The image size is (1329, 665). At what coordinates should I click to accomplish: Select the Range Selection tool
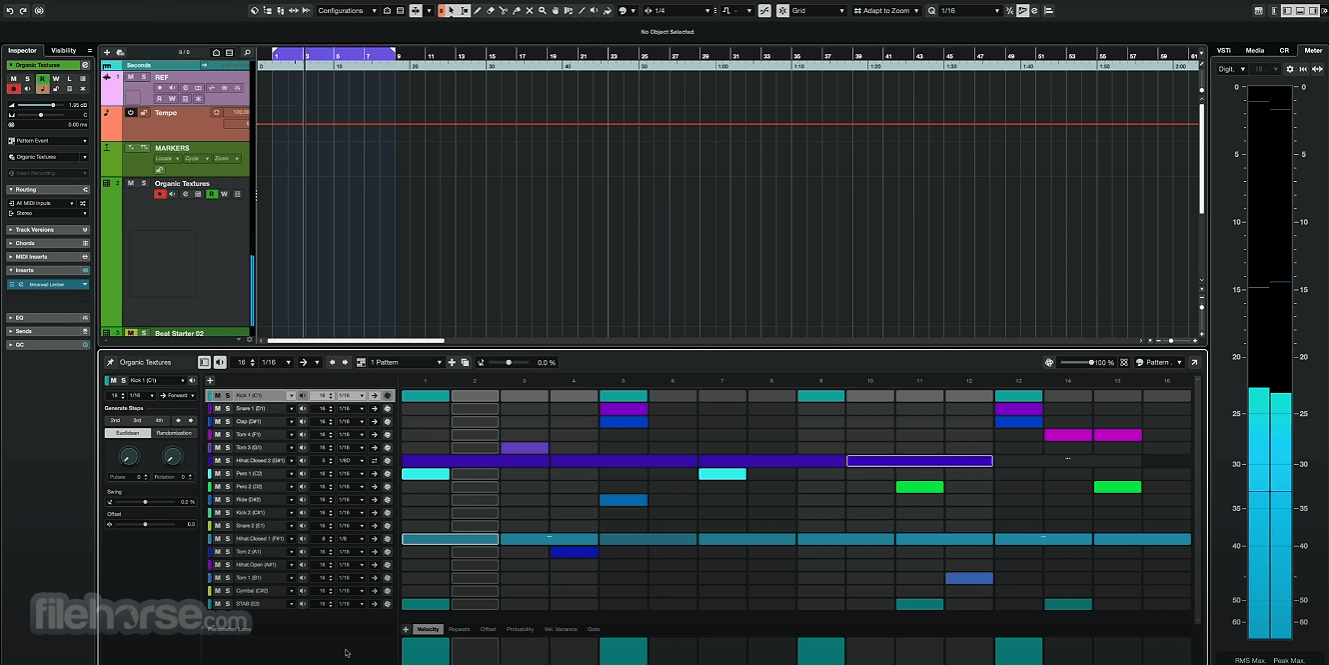coord(464,10)
